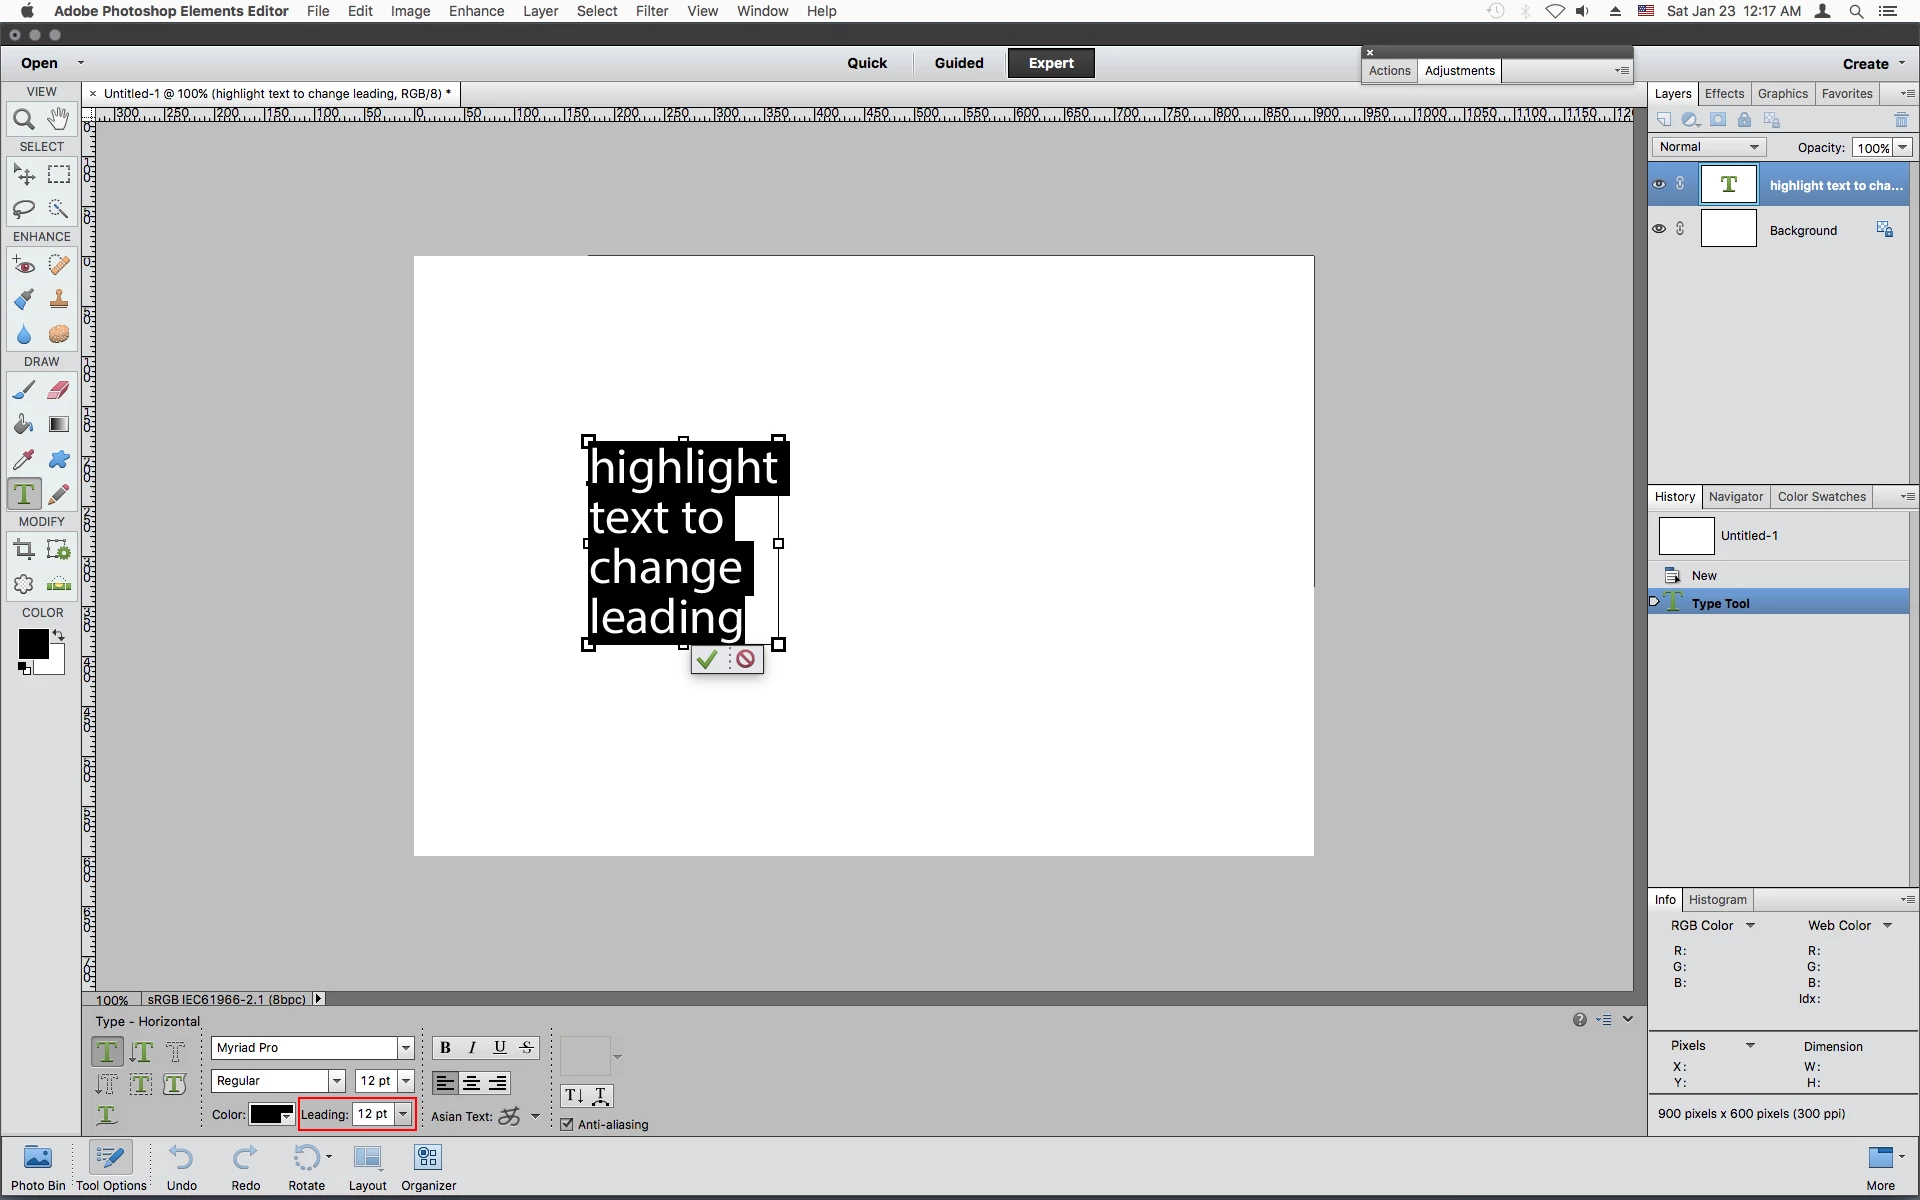Activate the Clone Stamp tool

[59, 299]
